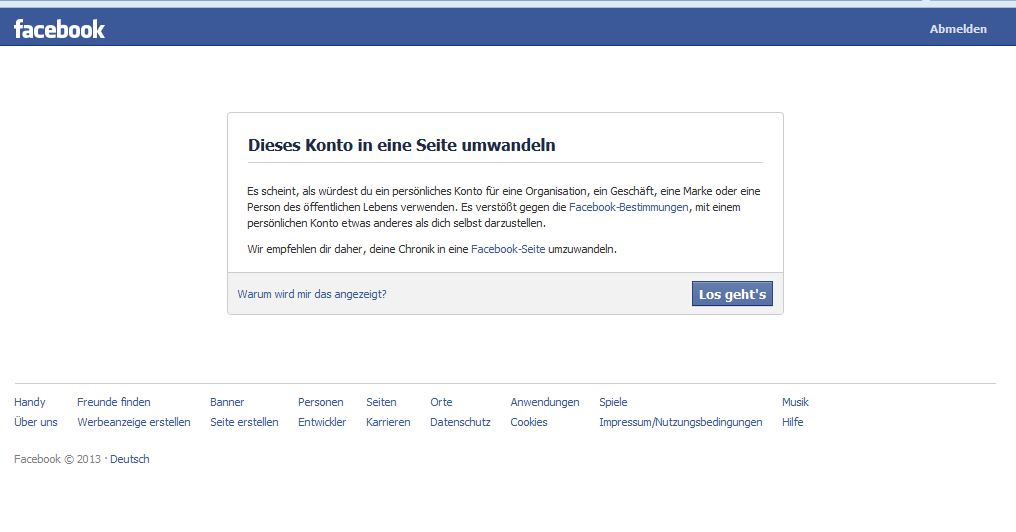Open Handy footer link
Image resolution: width=1016 pixels, height=532 pixels.
[30, 402]
